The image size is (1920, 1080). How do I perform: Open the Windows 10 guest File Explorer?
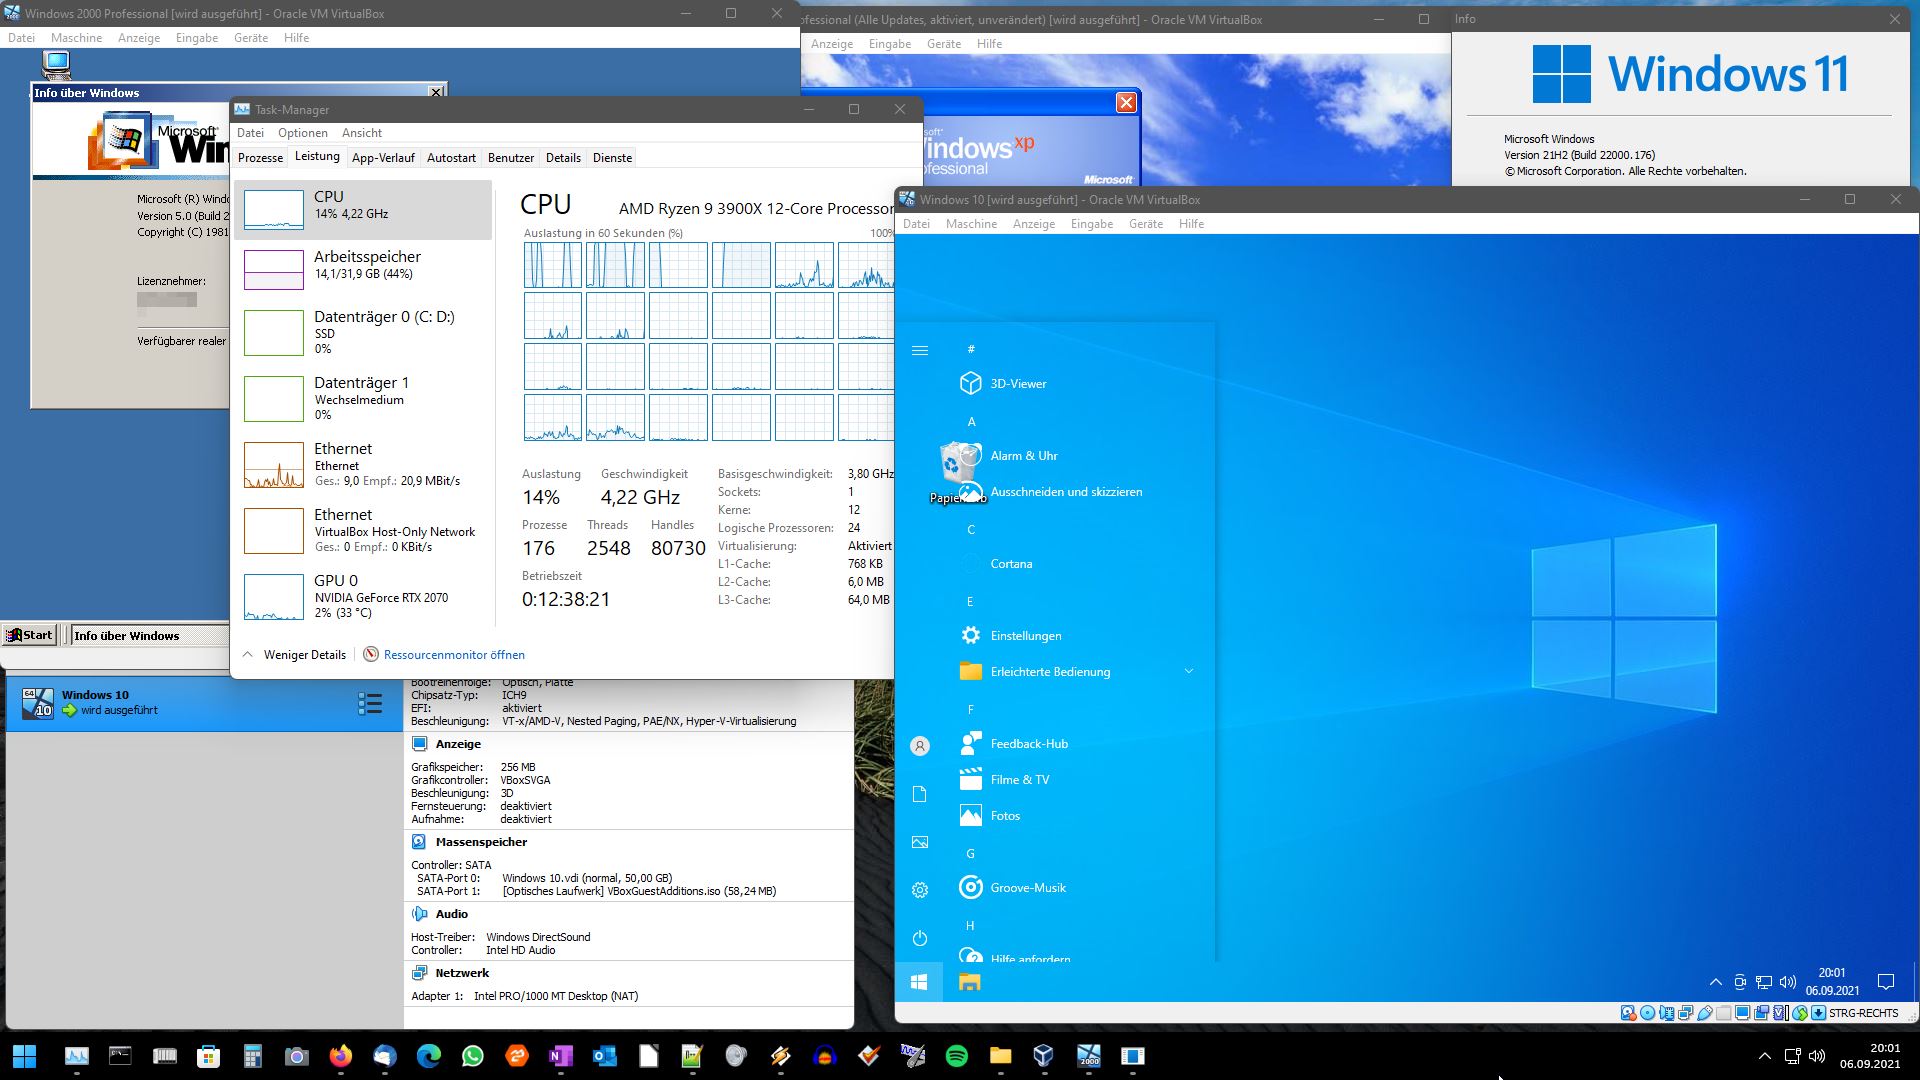click(x=969, y=982)
